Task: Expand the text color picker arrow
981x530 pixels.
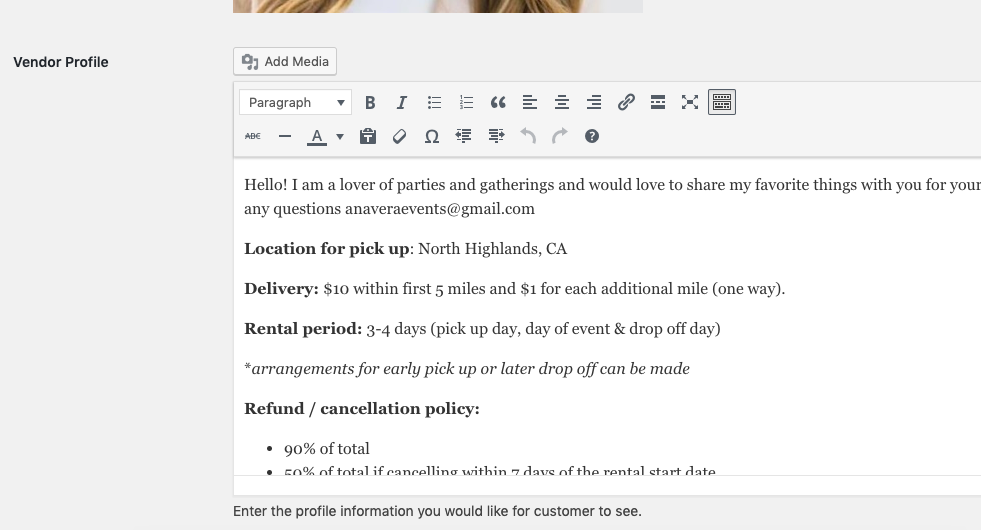Action: click(x=340, y=136)
